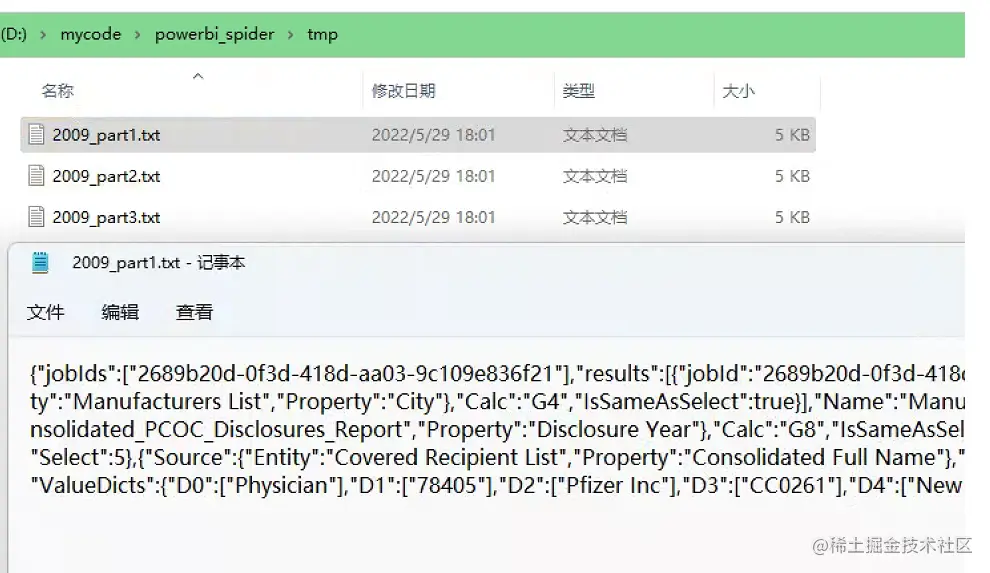Sort files by the 修改日期 column header

[x=403, y=91]
